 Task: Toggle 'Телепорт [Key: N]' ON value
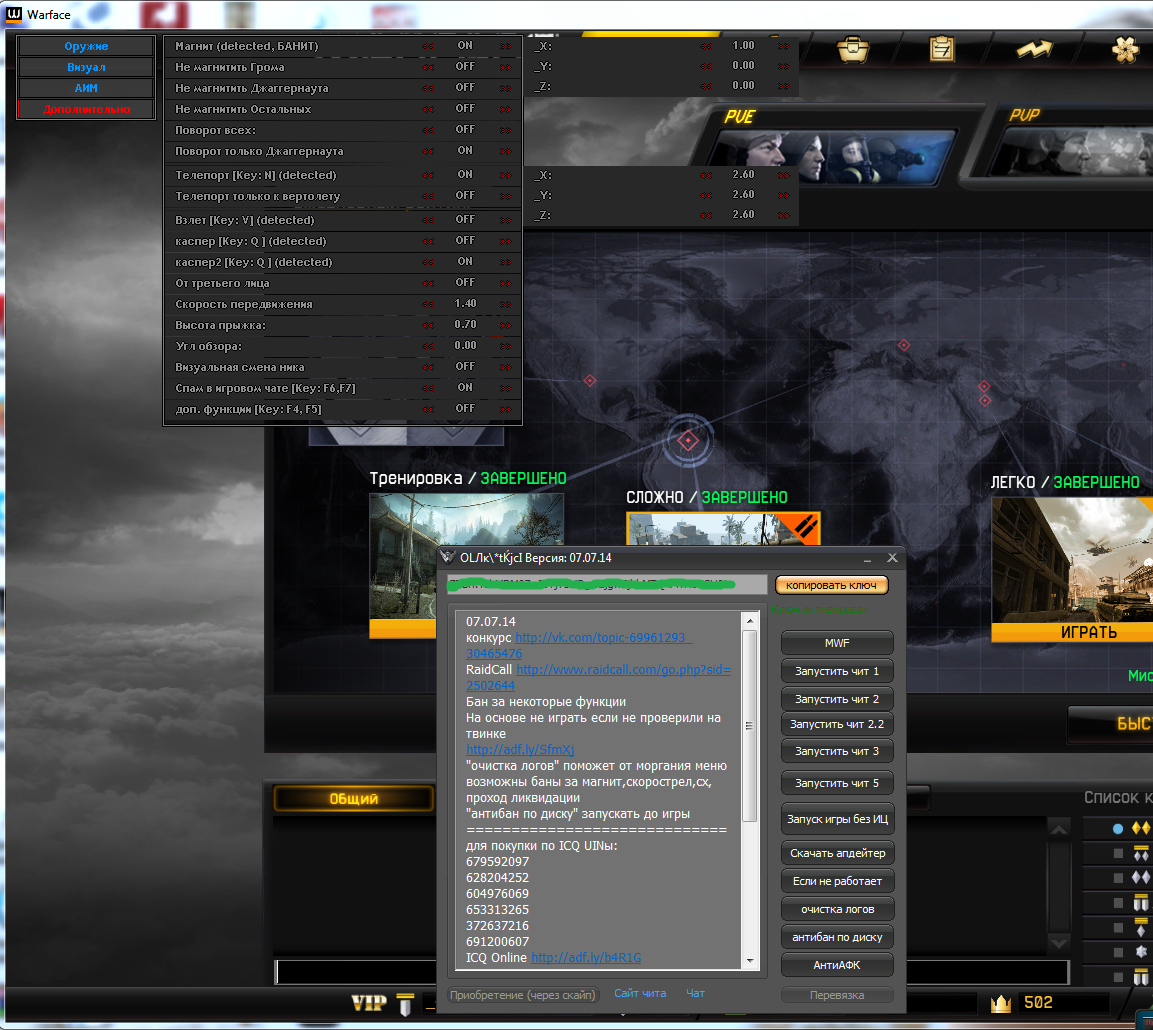[465, 174]
